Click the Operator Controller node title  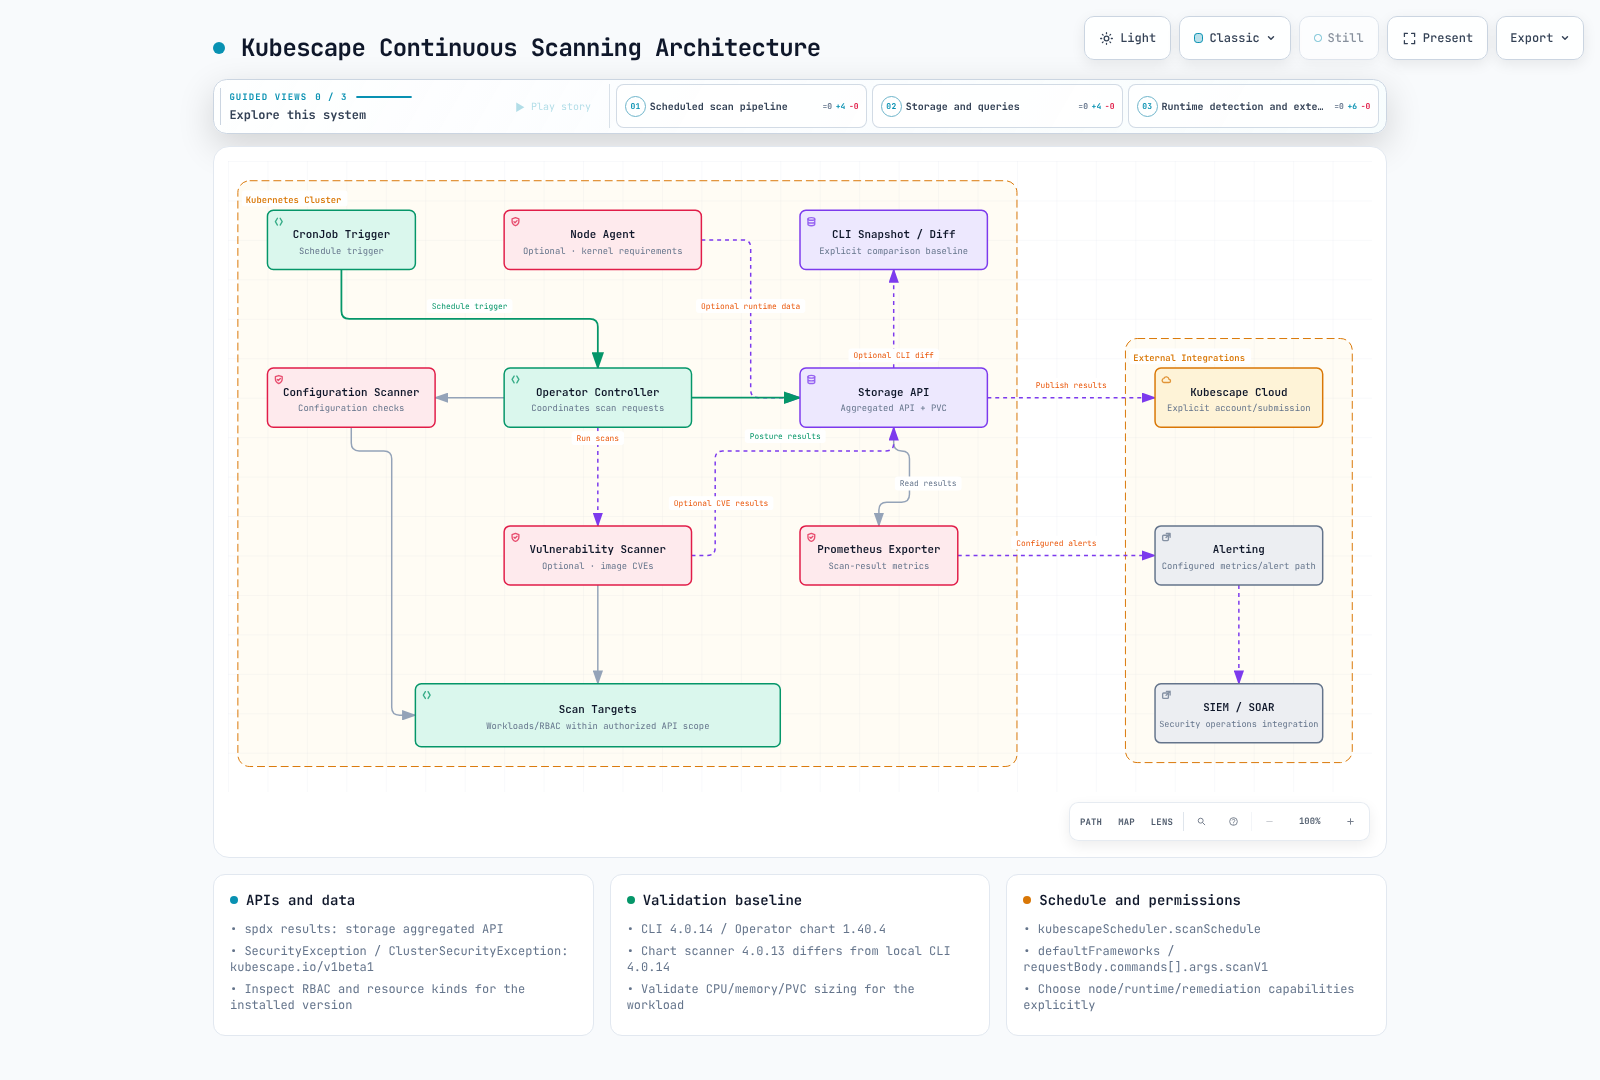point(598,392)
